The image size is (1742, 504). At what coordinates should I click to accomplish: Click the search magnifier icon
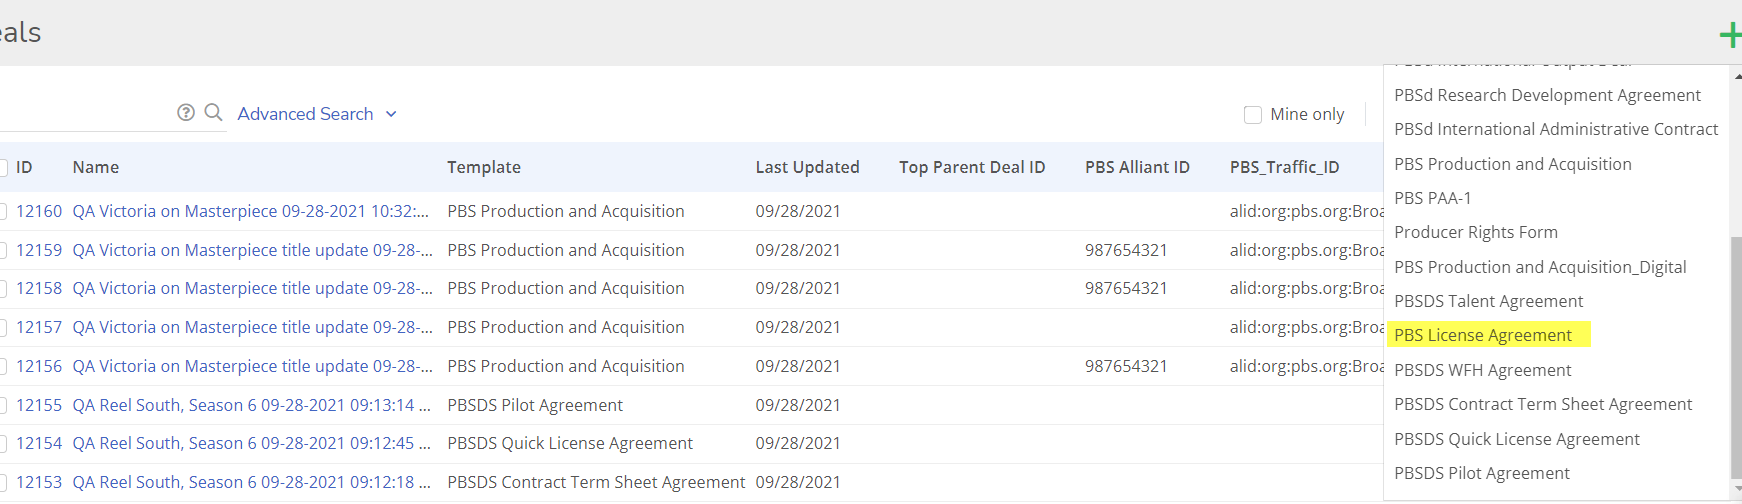pyautogui.click(x=213, y=113)
